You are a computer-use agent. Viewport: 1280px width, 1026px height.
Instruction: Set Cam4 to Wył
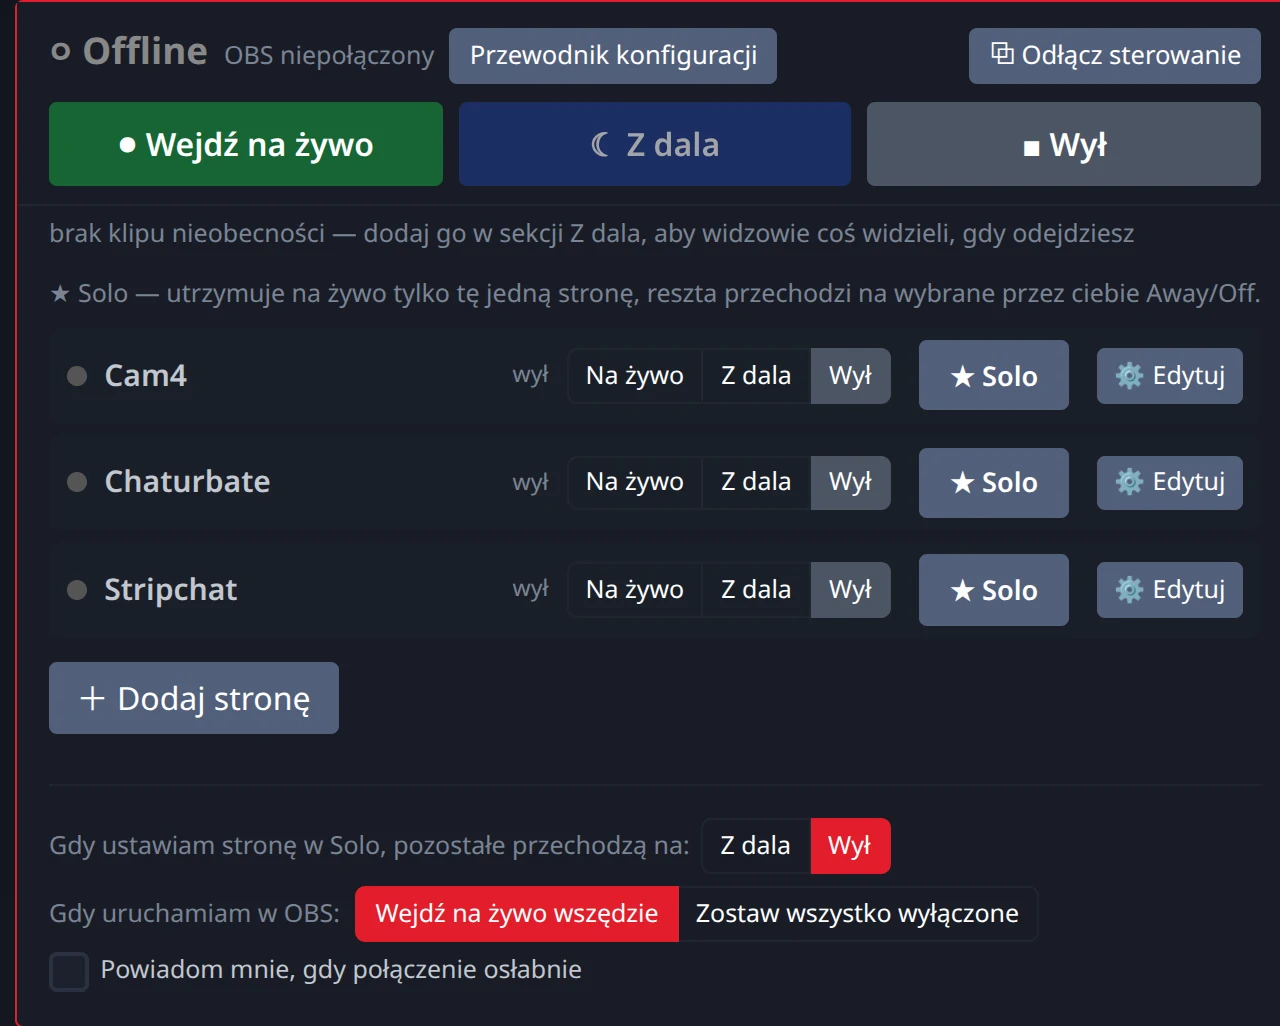(x=850, y=376)
